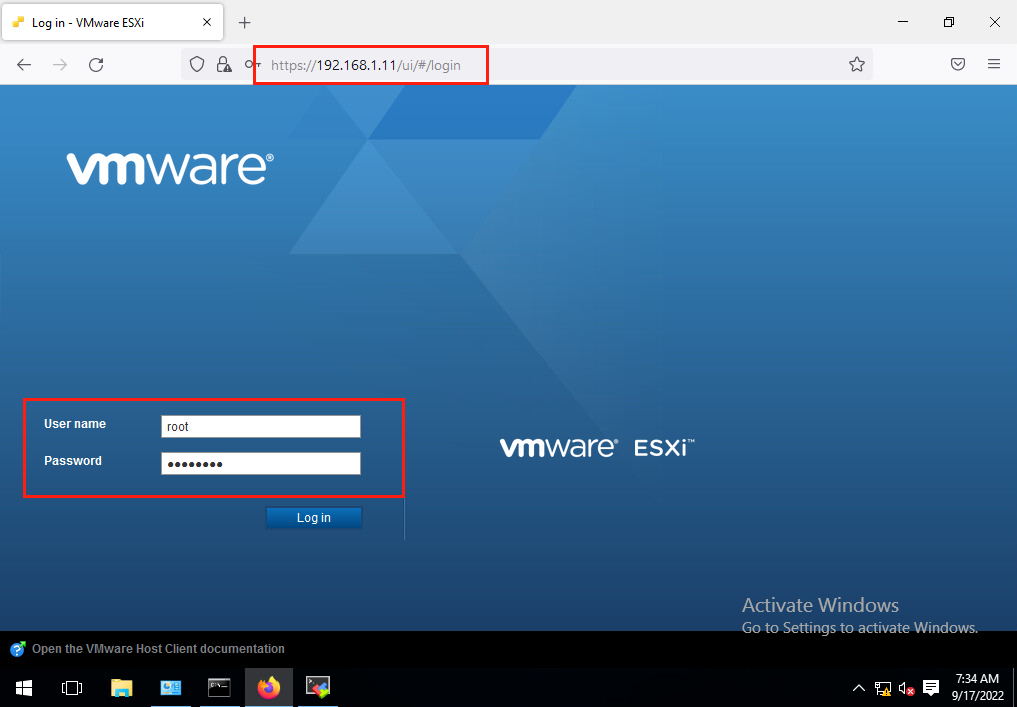Click the vmware logo at top left
Viewport: 1017px width, 707px height.
pos(170,169)
